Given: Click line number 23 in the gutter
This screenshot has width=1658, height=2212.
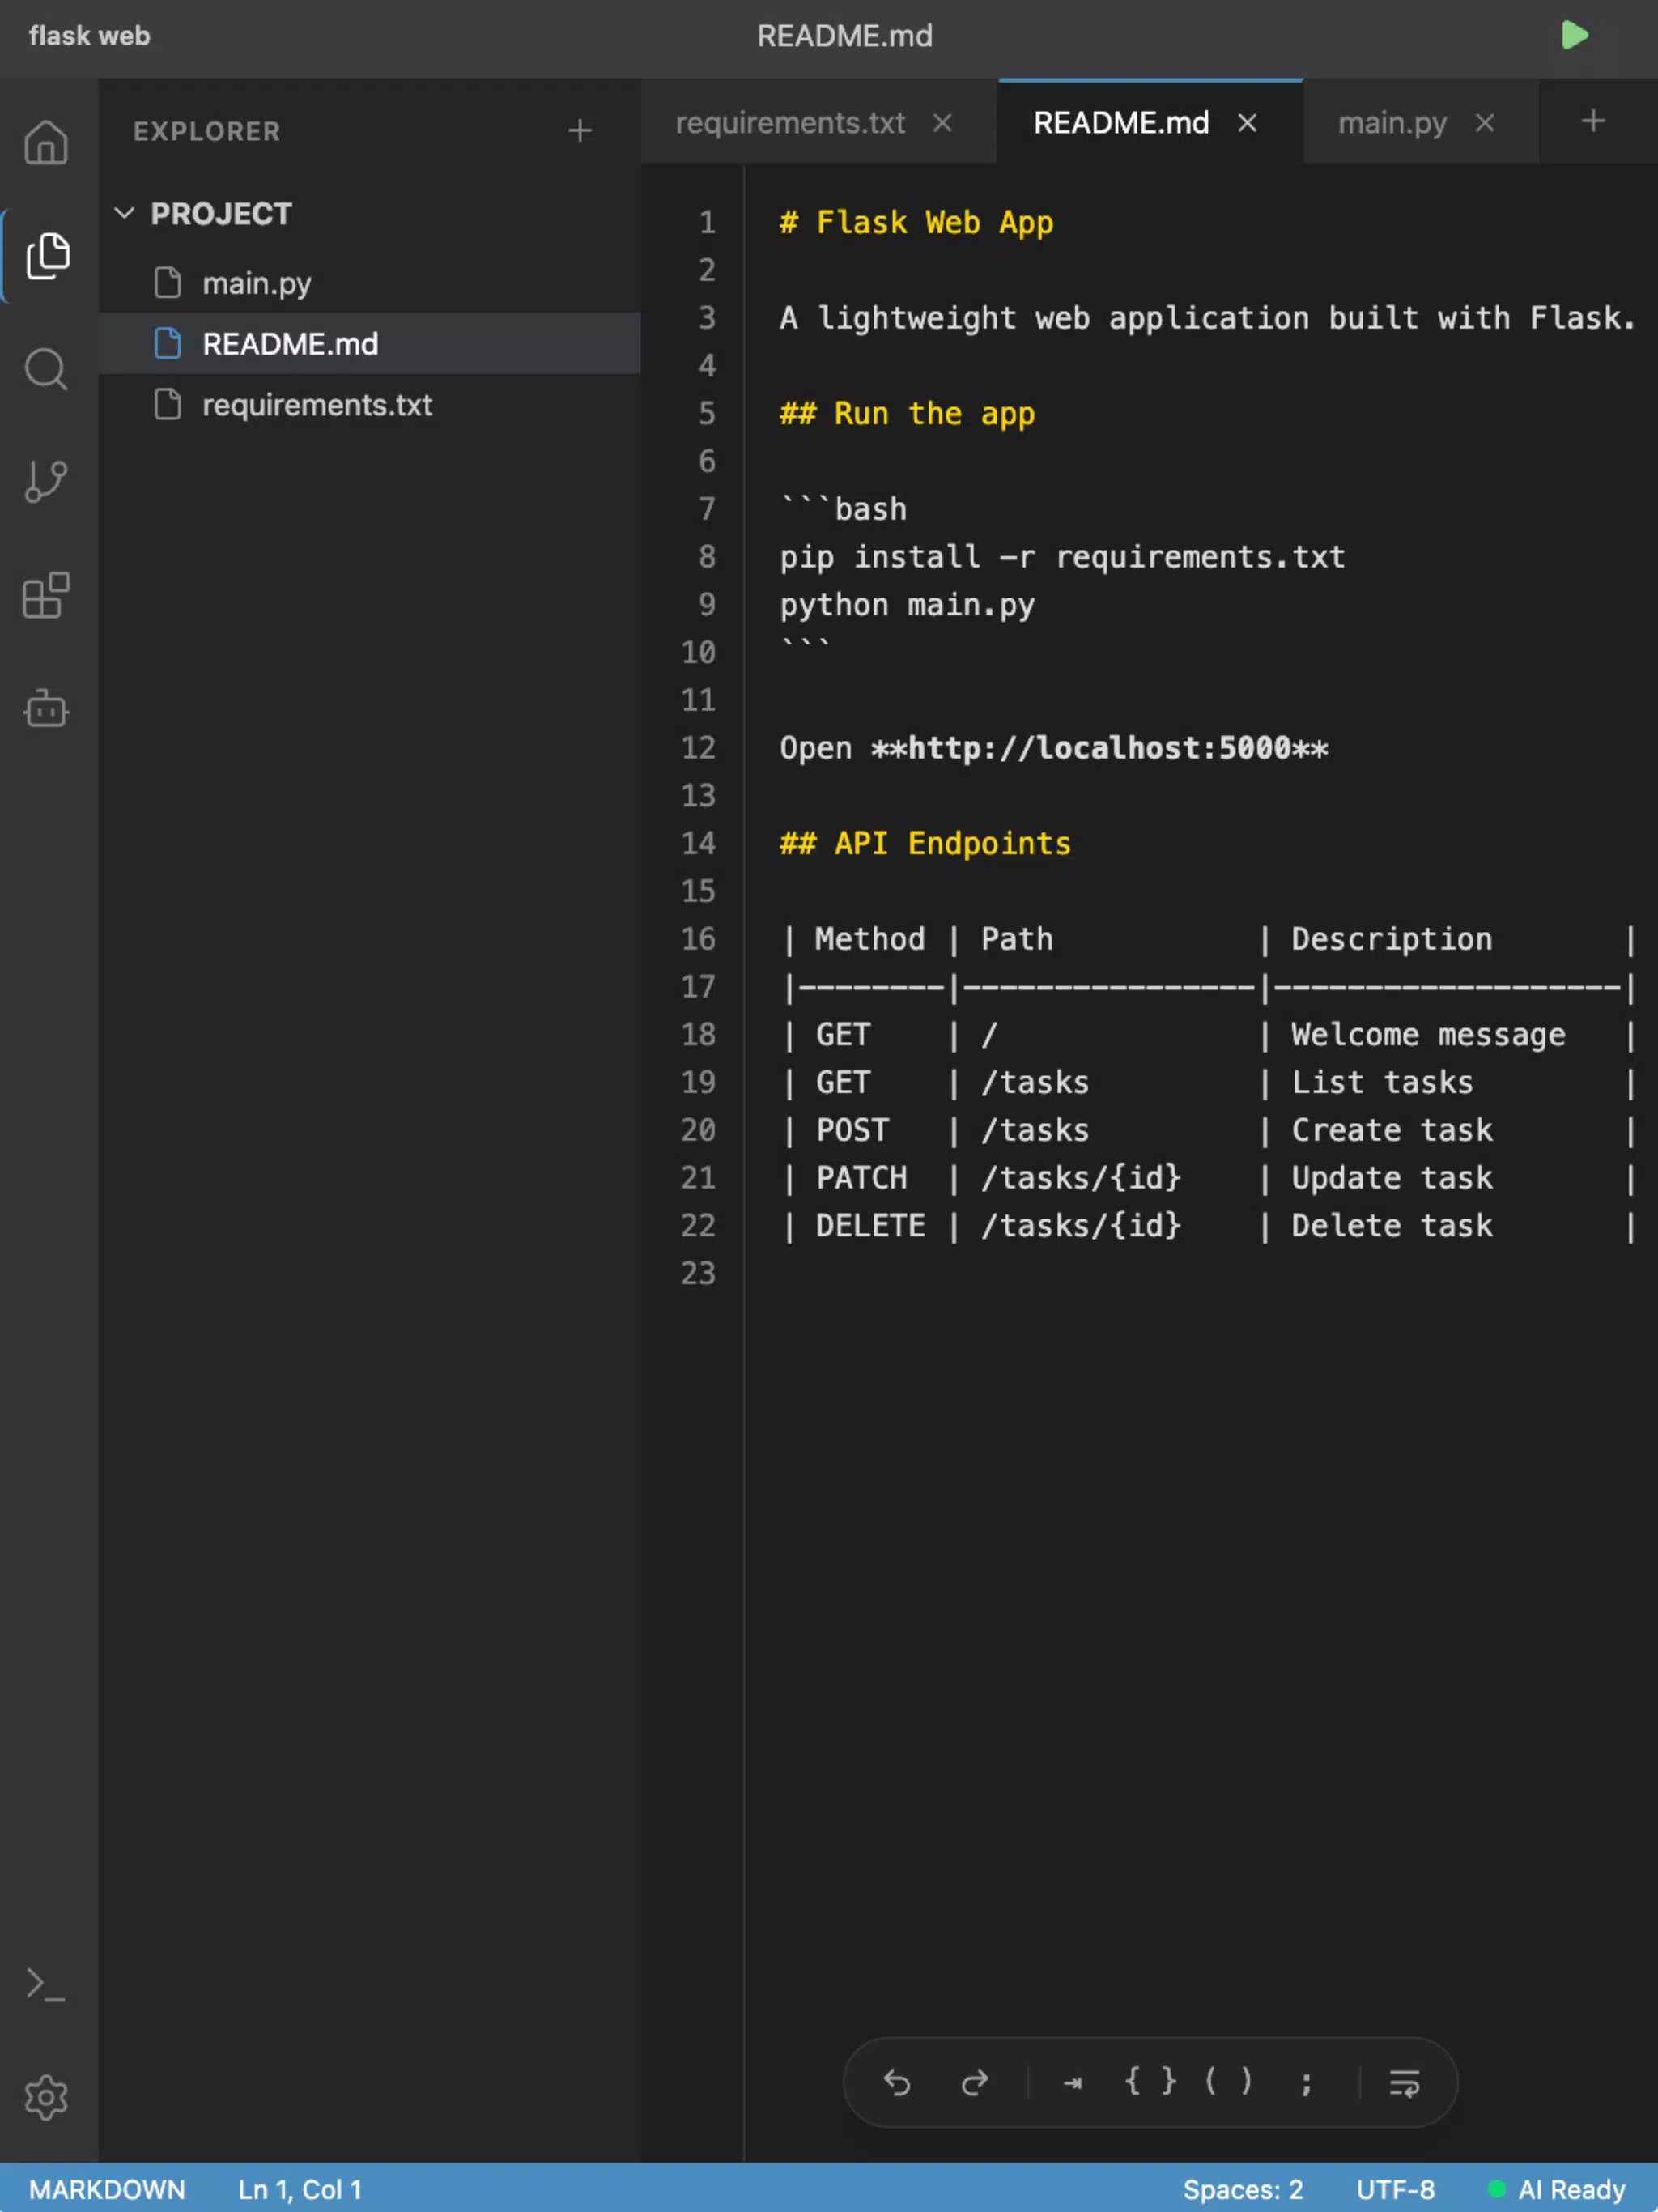Looking at the screenshot, I should click(698, 1273).
